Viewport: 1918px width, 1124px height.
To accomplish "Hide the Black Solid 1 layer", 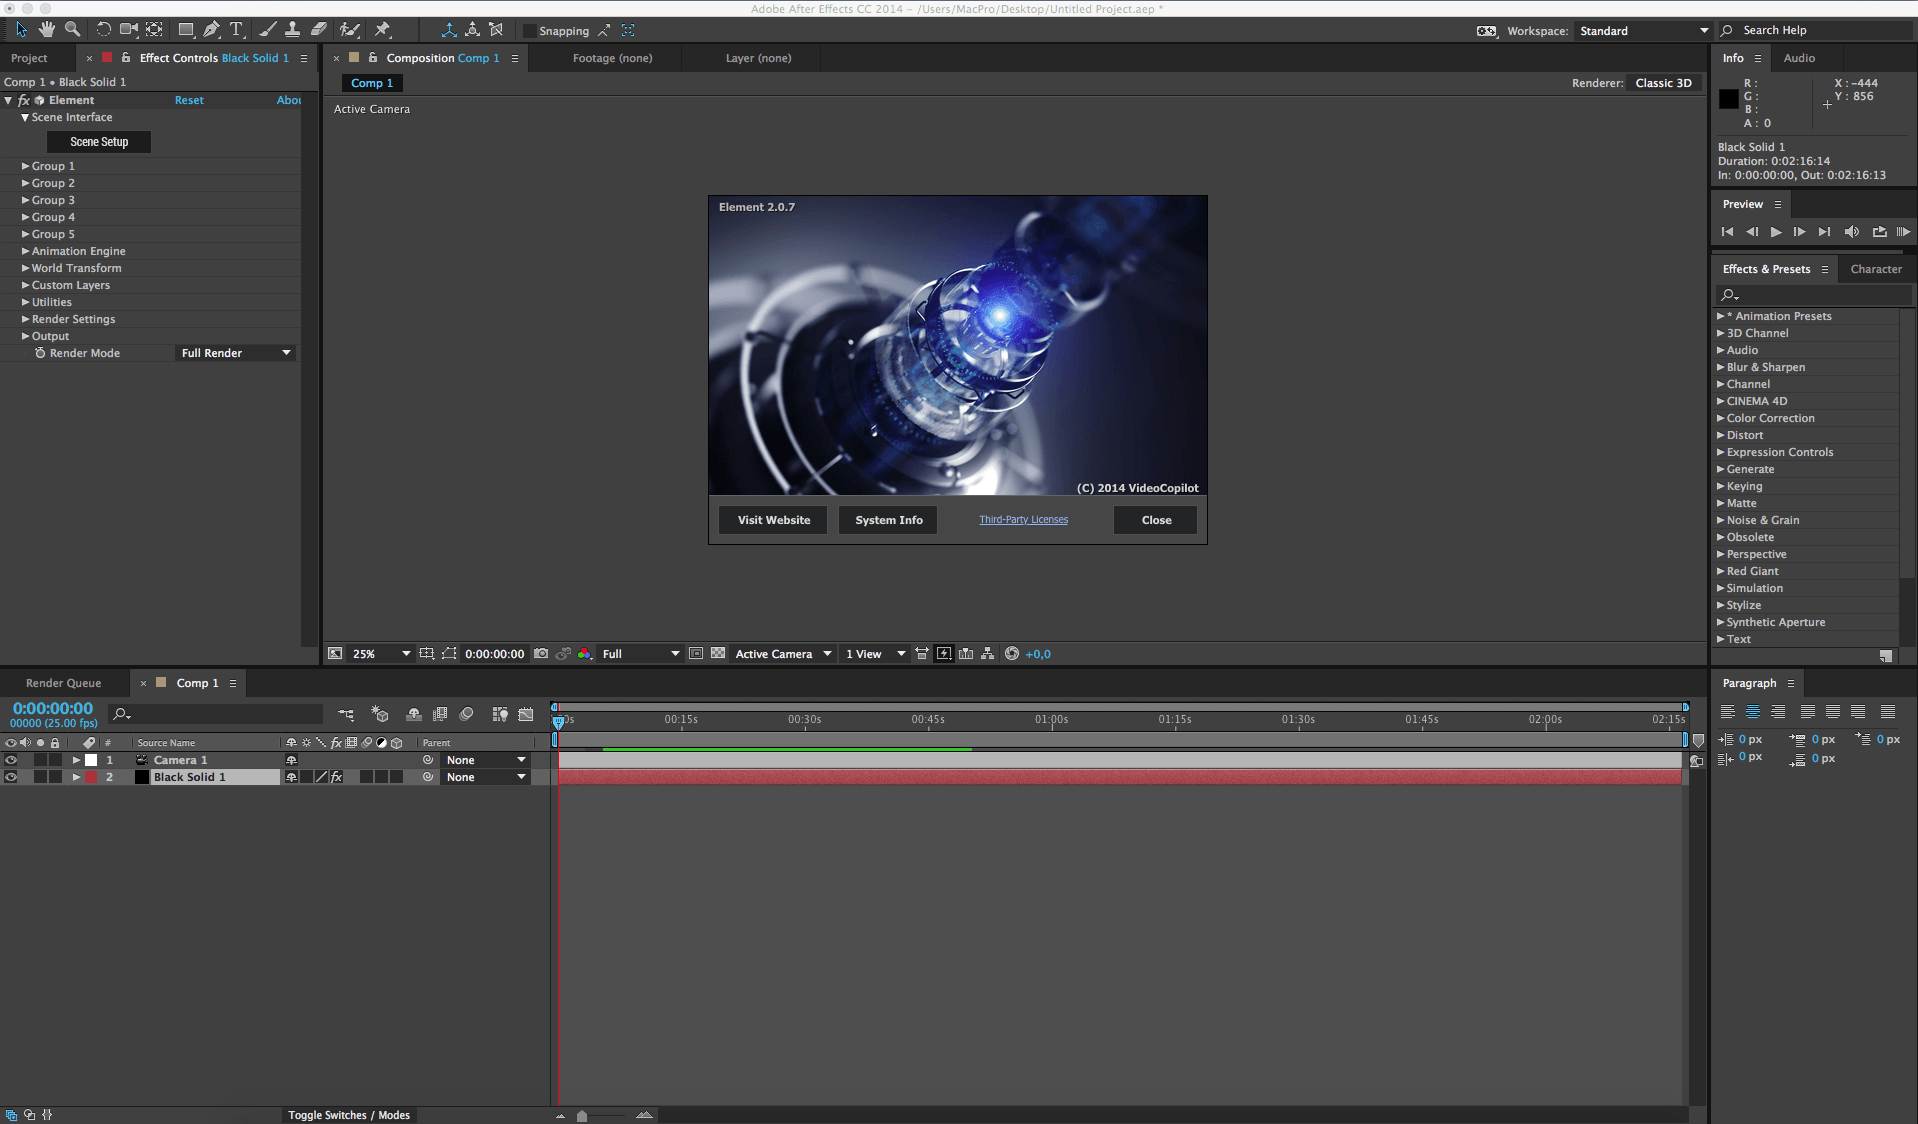I will 11,777.
